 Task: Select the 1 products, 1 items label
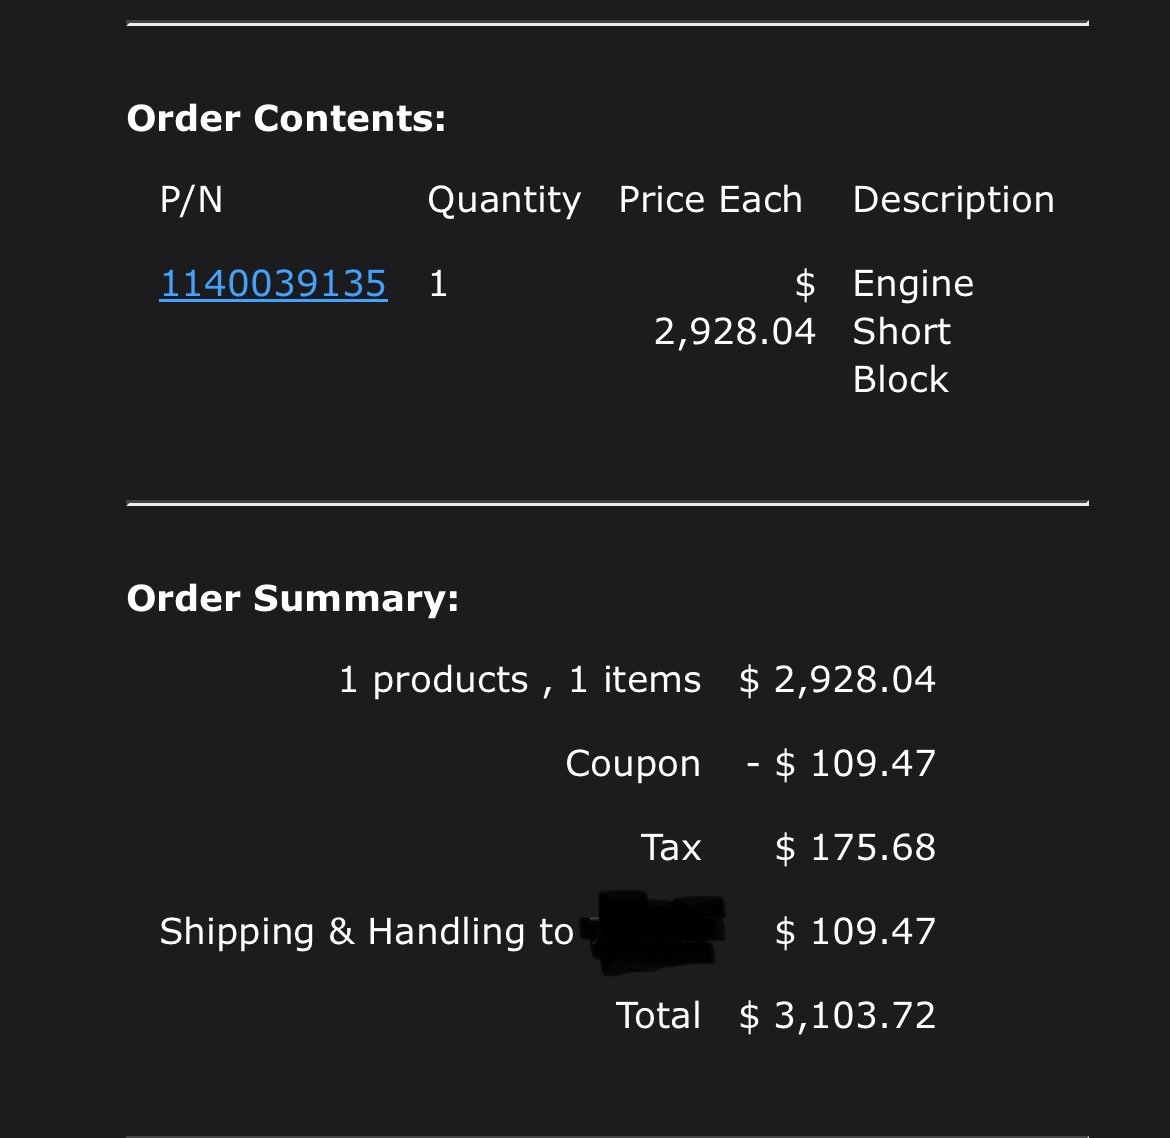pos(520,680)
